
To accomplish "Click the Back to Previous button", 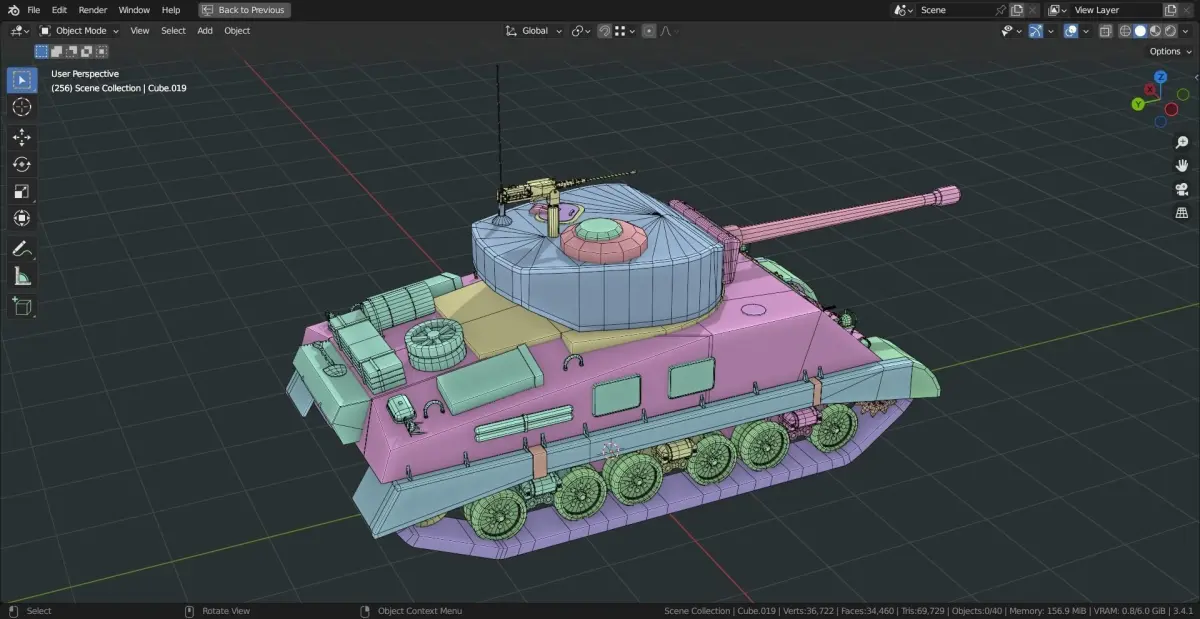I will [245, 10].
